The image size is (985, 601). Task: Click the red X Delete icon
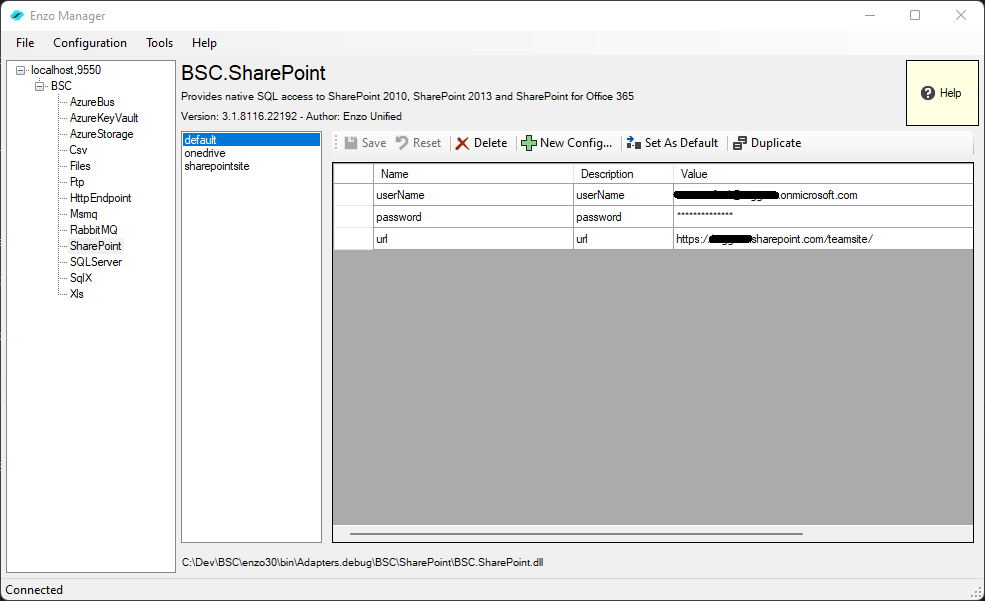click(462, 143)
